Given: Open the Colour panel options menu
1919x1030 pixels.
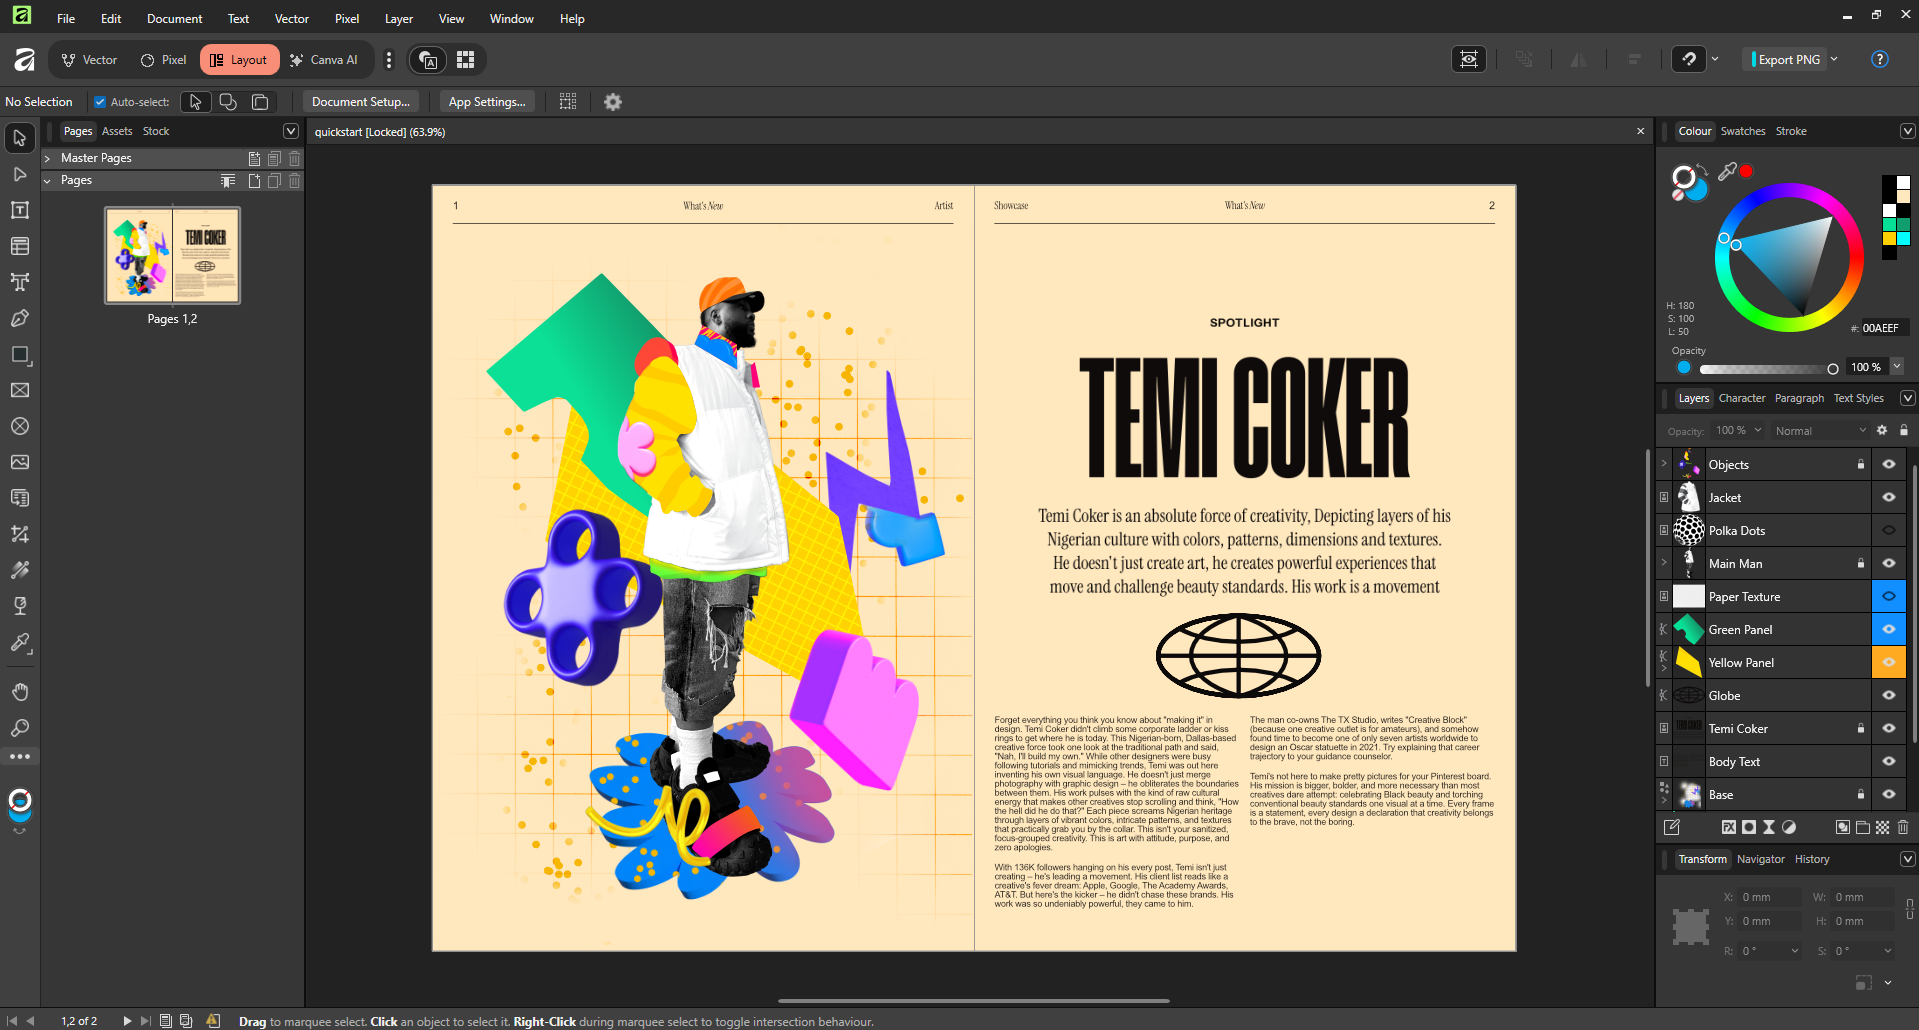Looking at the screenshot, I should coord(1907,131).
